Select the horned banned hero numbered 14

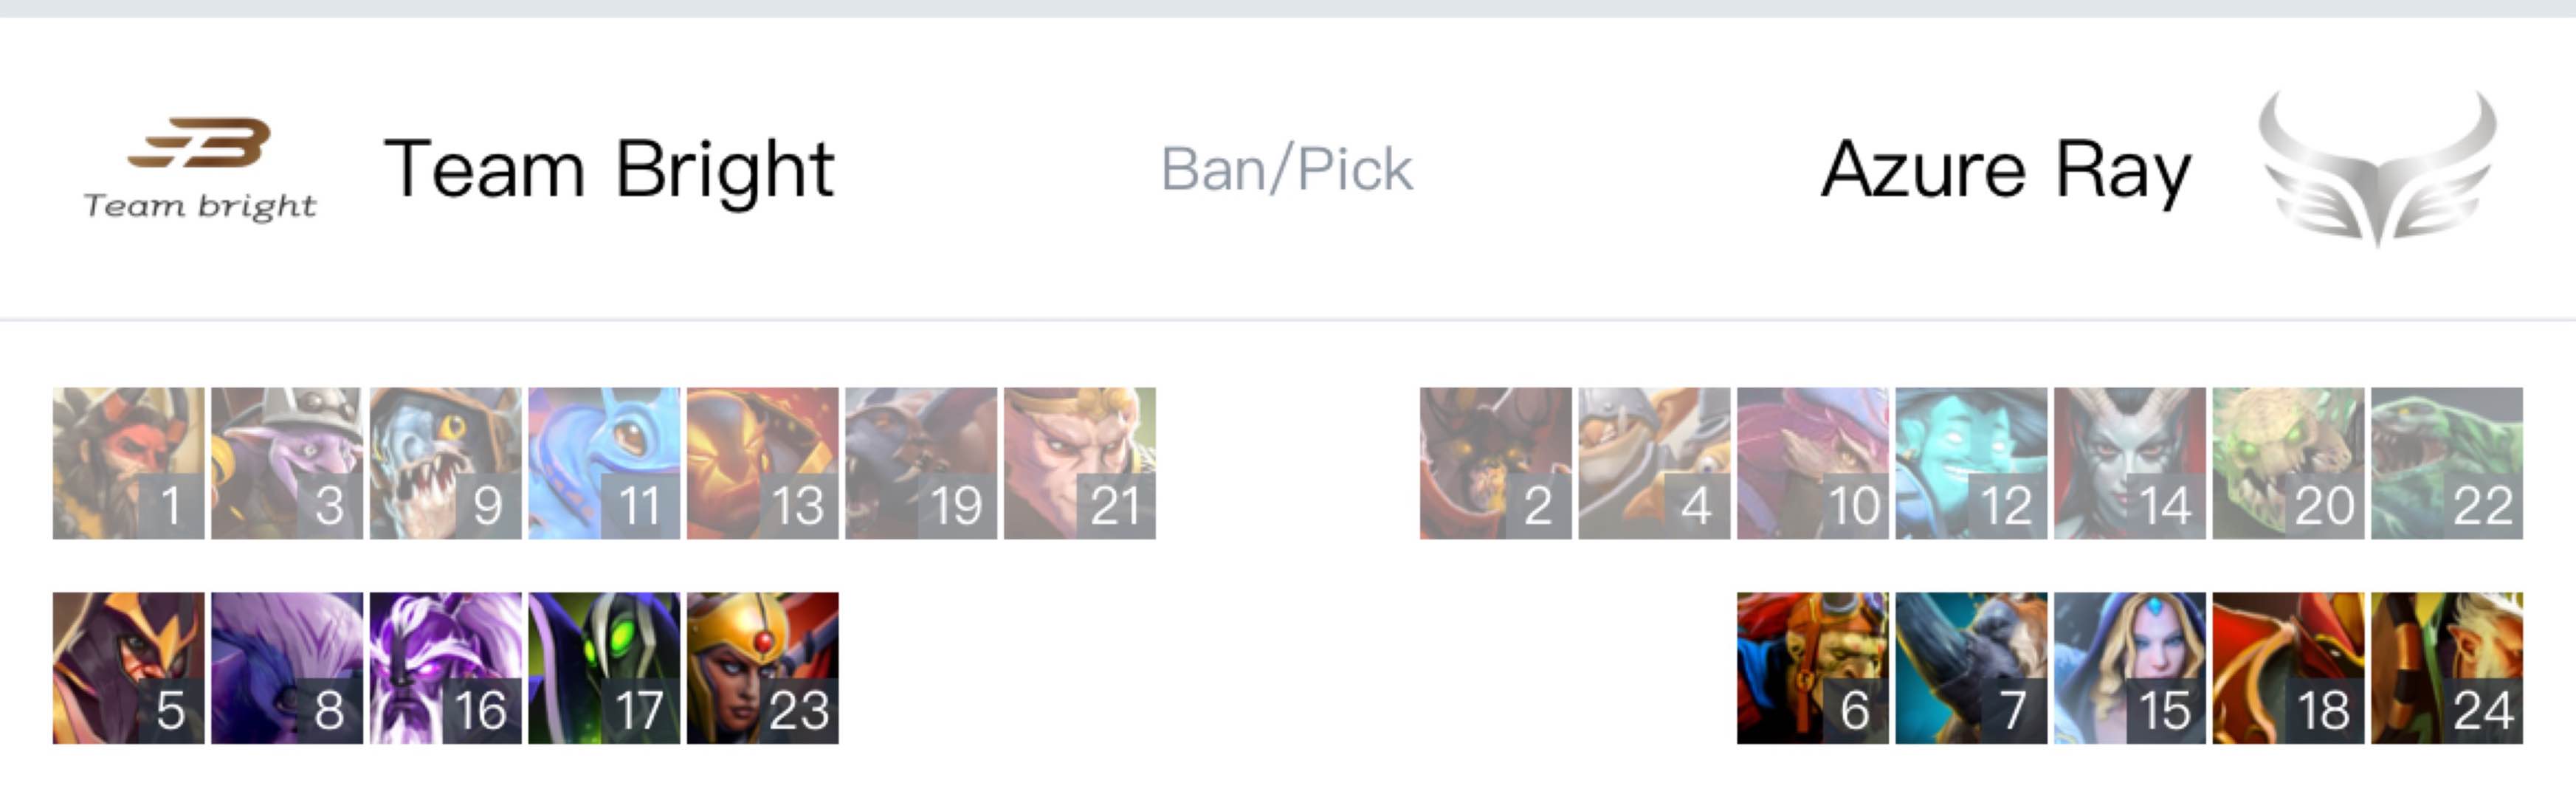point(2130,463)
